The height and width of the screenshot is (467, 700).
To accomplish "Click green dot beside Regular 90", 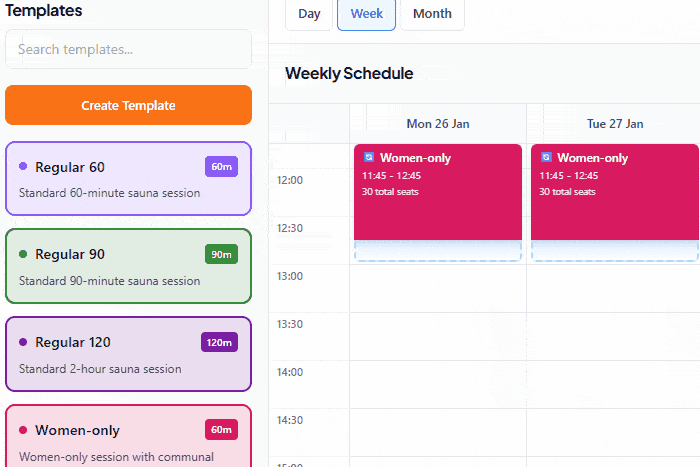I will [23, 254].
